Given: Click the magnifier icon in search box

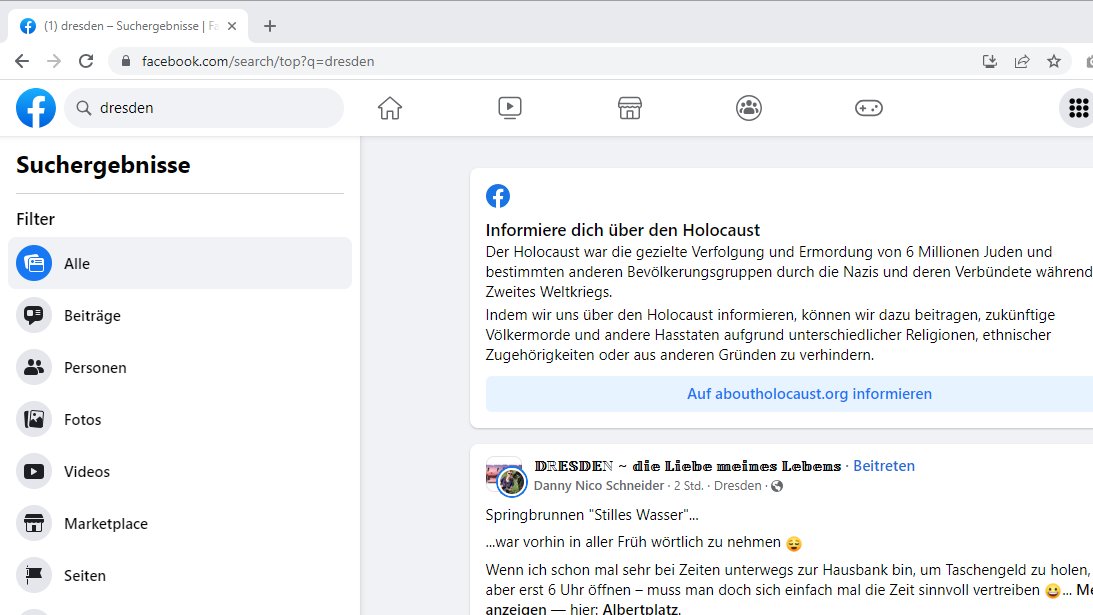Looking at the screenshot, I should (x=84, y=108).
